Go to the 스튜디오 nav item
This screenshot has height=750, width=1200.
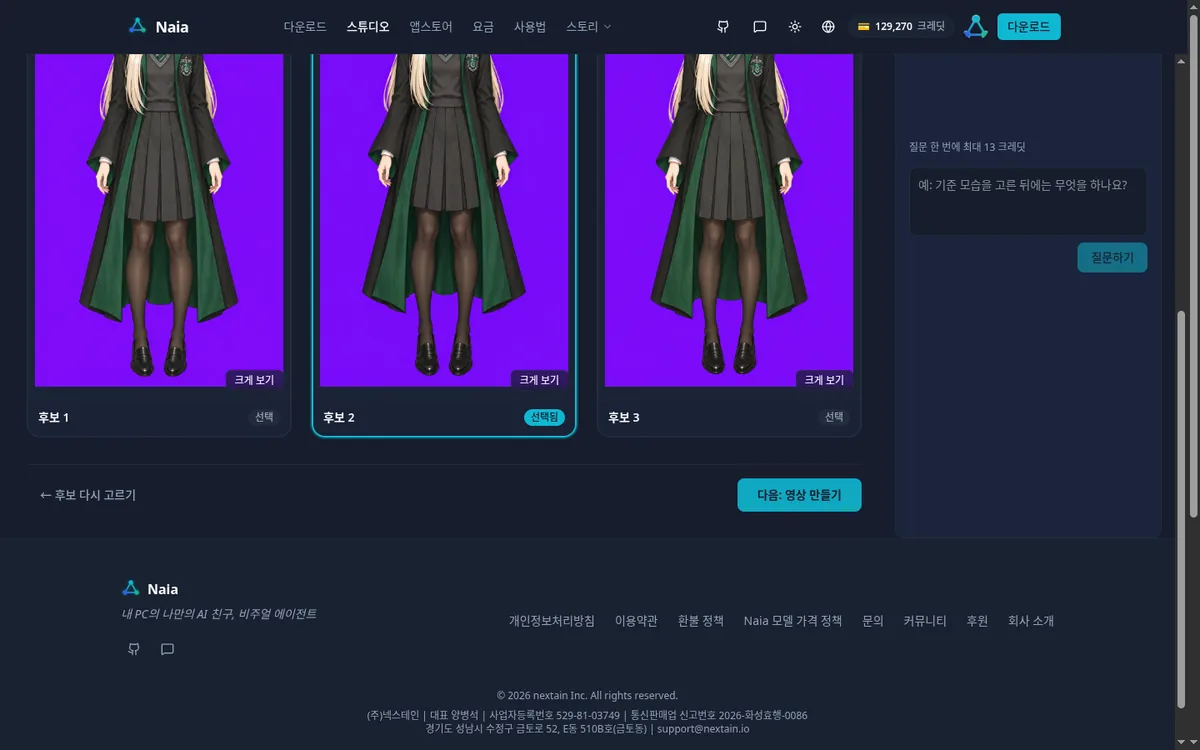tap(368, 27)
